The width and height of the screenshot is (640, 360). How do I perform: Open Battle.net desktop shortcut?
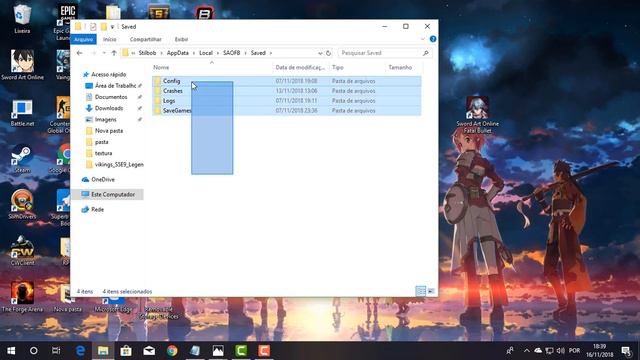click(22, 113)
